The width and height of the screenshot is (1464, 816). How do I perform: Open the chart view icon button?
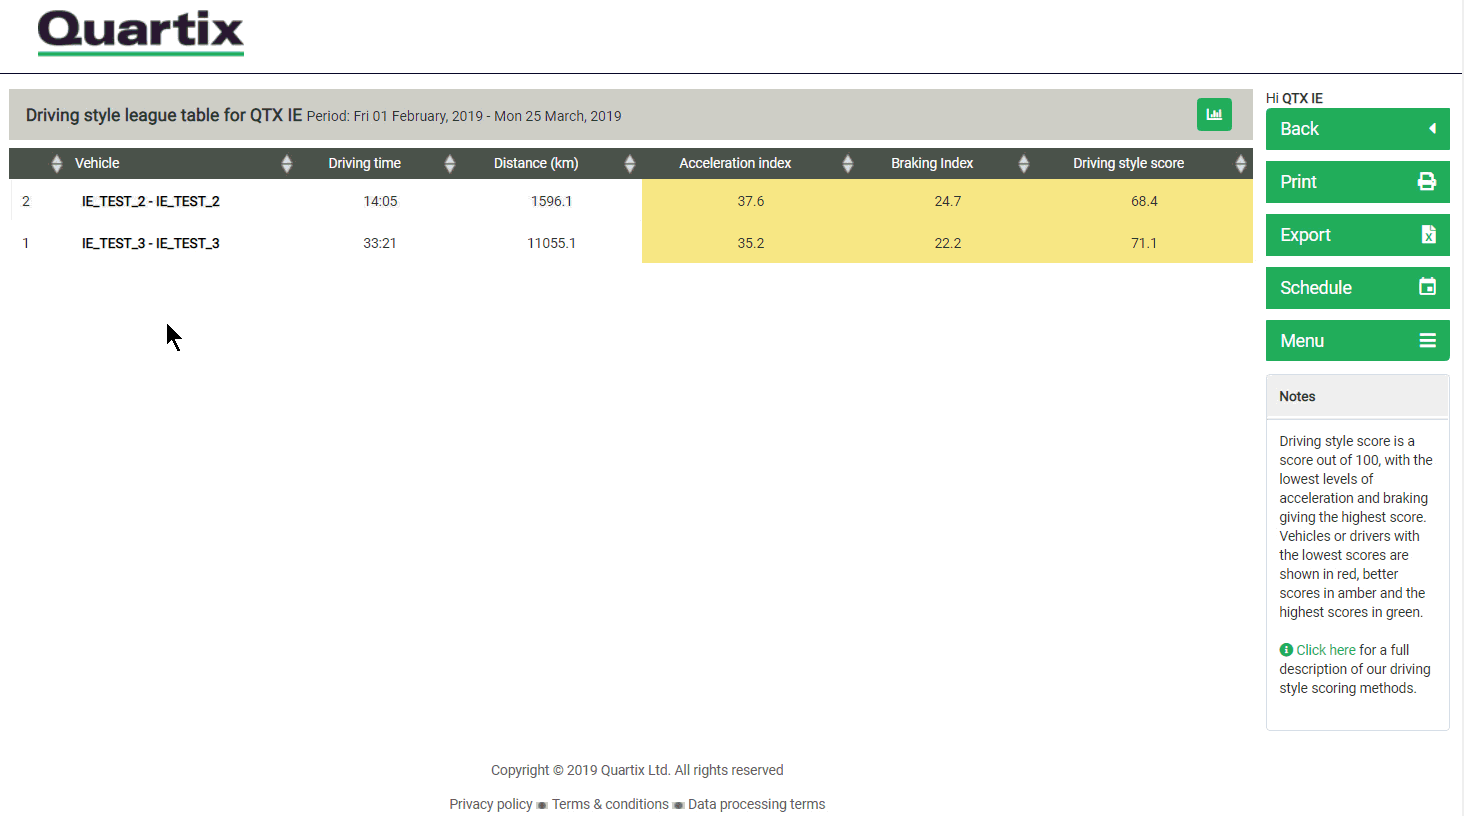click(x=1214, y=114)
